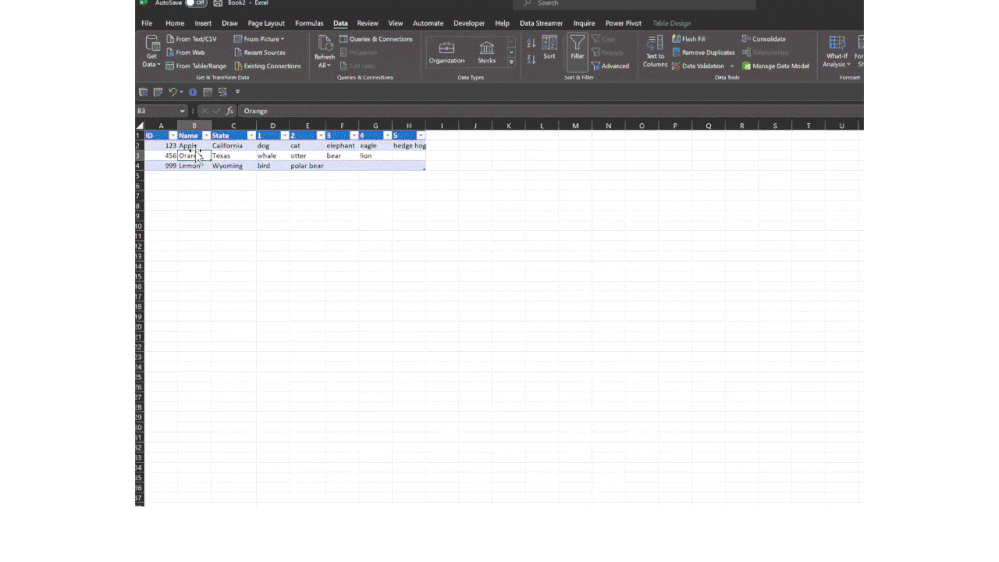Open the Power Pivot tab

click(x=623, y=23)
